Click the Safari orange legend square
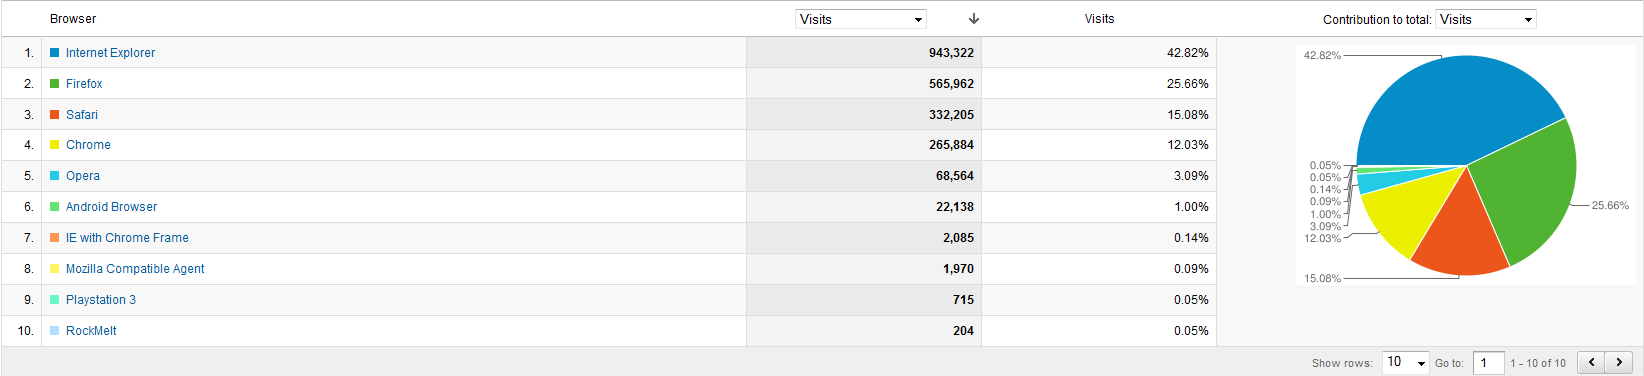This screenshot has width=1644, height=376. (x=55, y=115)
